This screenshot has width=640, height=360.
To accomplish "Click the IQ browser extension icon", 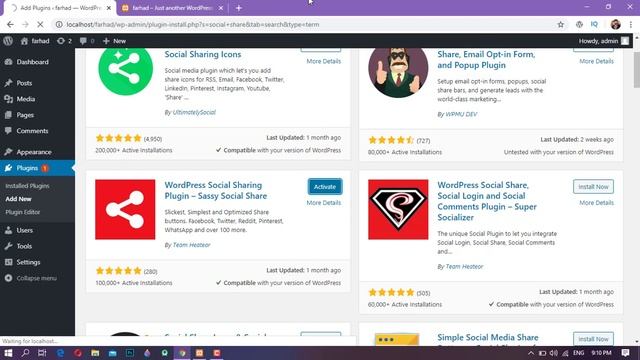I will tap(594, 24).
